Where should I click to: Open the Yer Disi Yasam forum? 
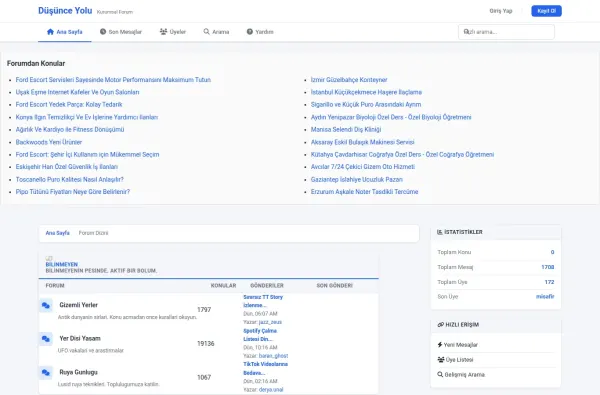pyautogui.click(x=80, y=338)
